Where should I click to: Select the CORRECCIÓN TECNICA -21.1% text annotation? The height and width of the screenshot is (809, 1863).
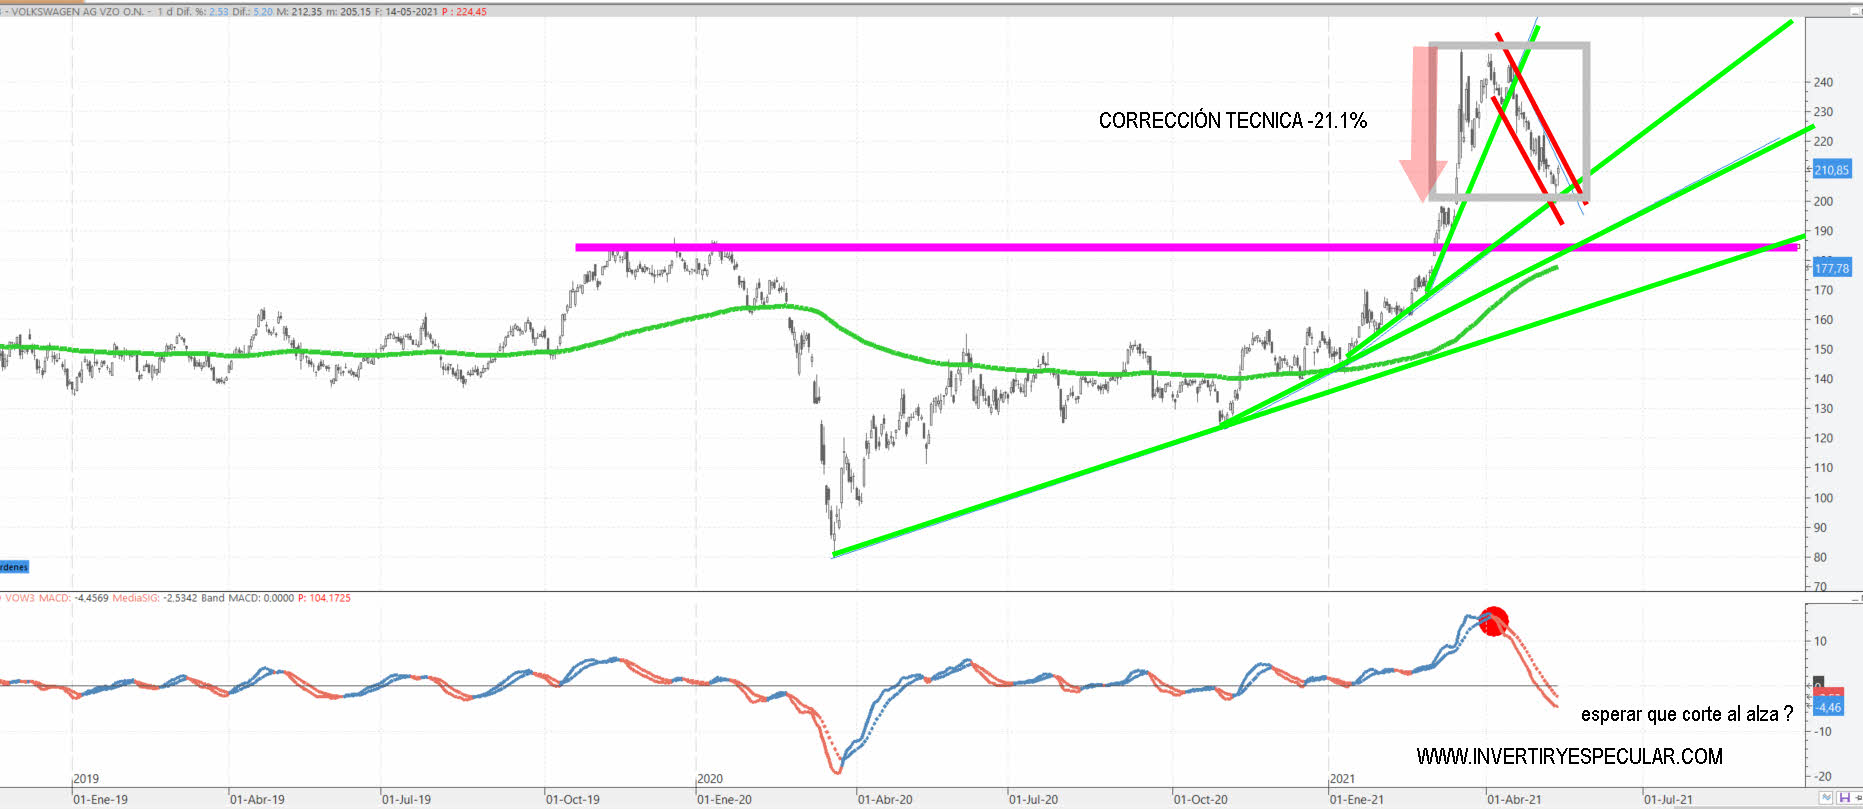pyautogui.click(x=1232, y=121)
